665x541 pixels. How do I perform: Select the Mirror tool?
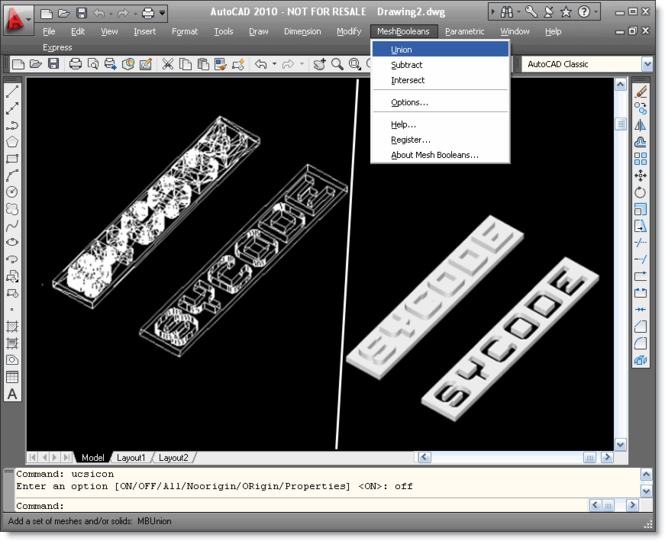pyautogui.click(x=640, y=125)
